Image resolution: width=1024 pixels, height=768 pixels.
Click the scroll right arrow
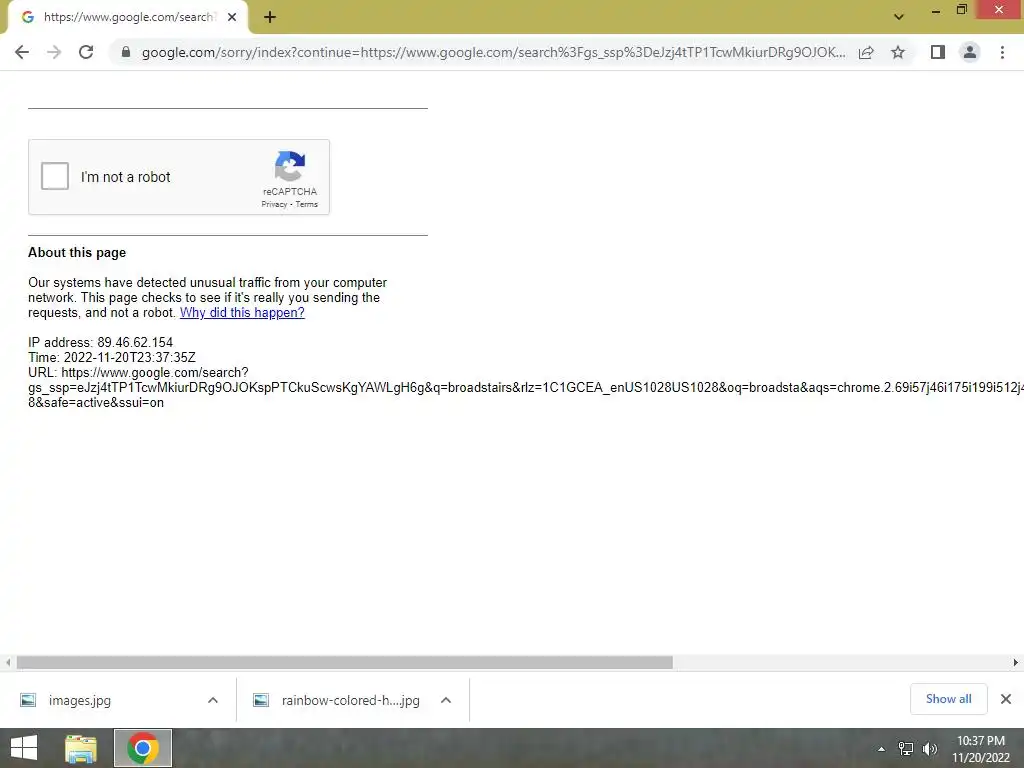click(1016, 662)
